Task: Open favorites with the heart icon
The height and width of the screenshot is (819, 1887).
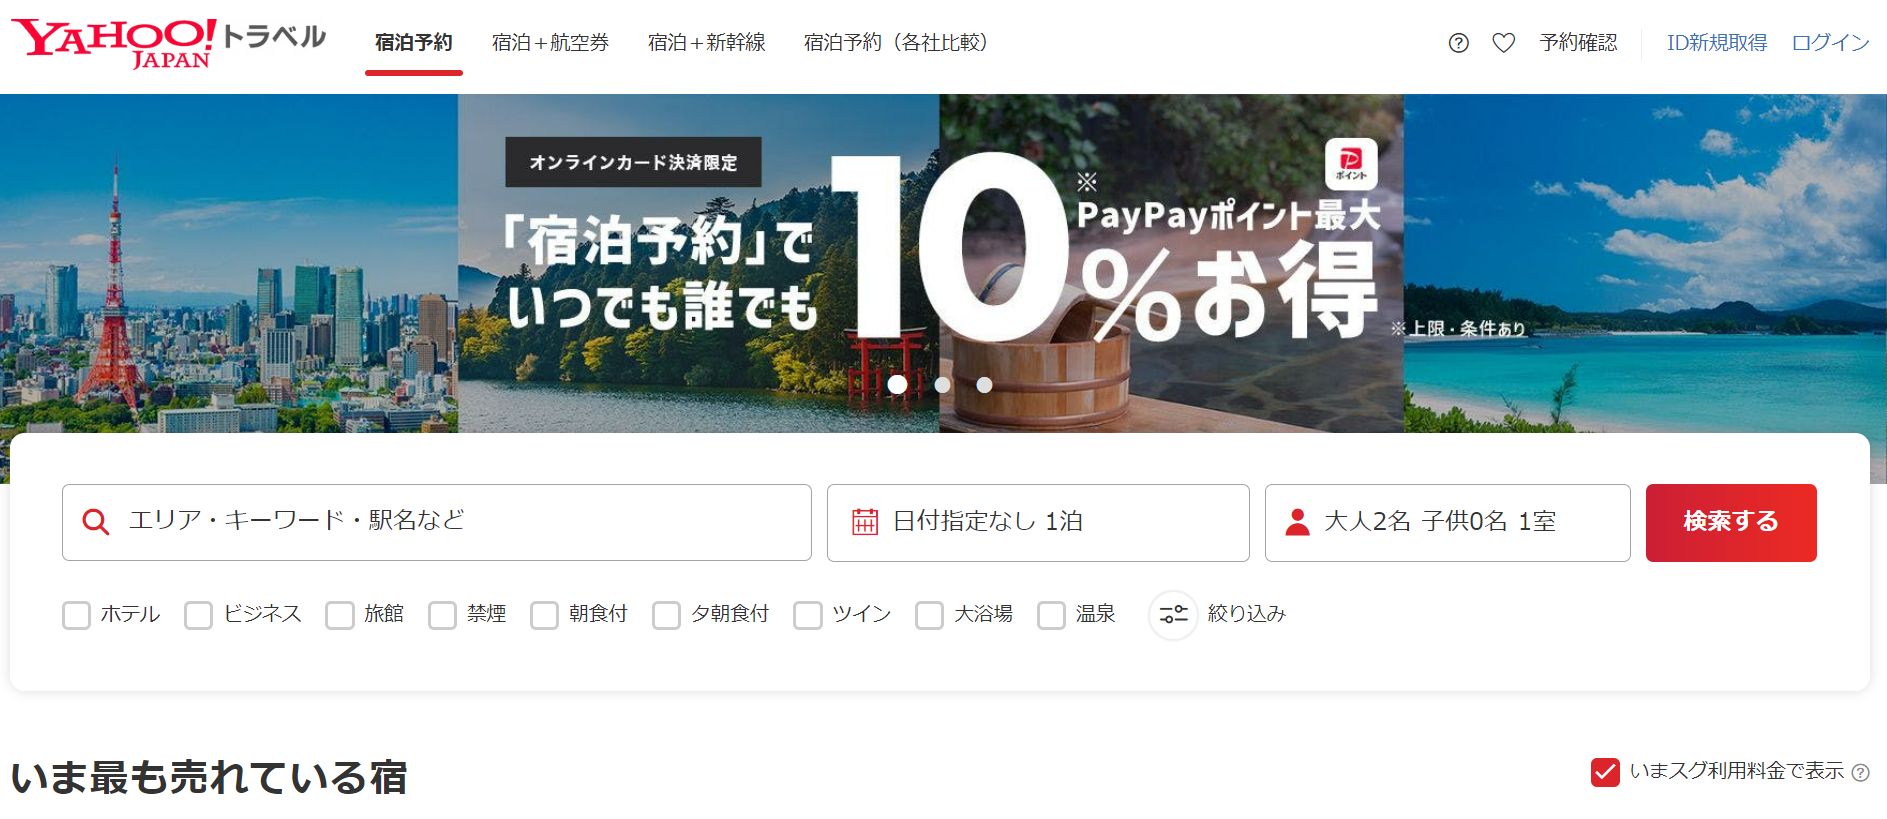Action: pos(1503,43)
